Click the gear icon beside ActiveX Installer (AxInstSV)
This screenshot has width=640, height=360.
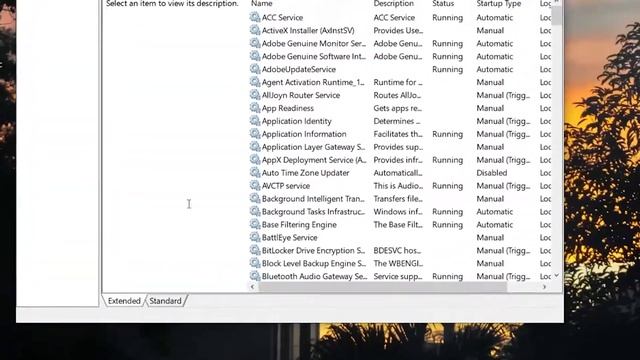click(x=255, y=30)
